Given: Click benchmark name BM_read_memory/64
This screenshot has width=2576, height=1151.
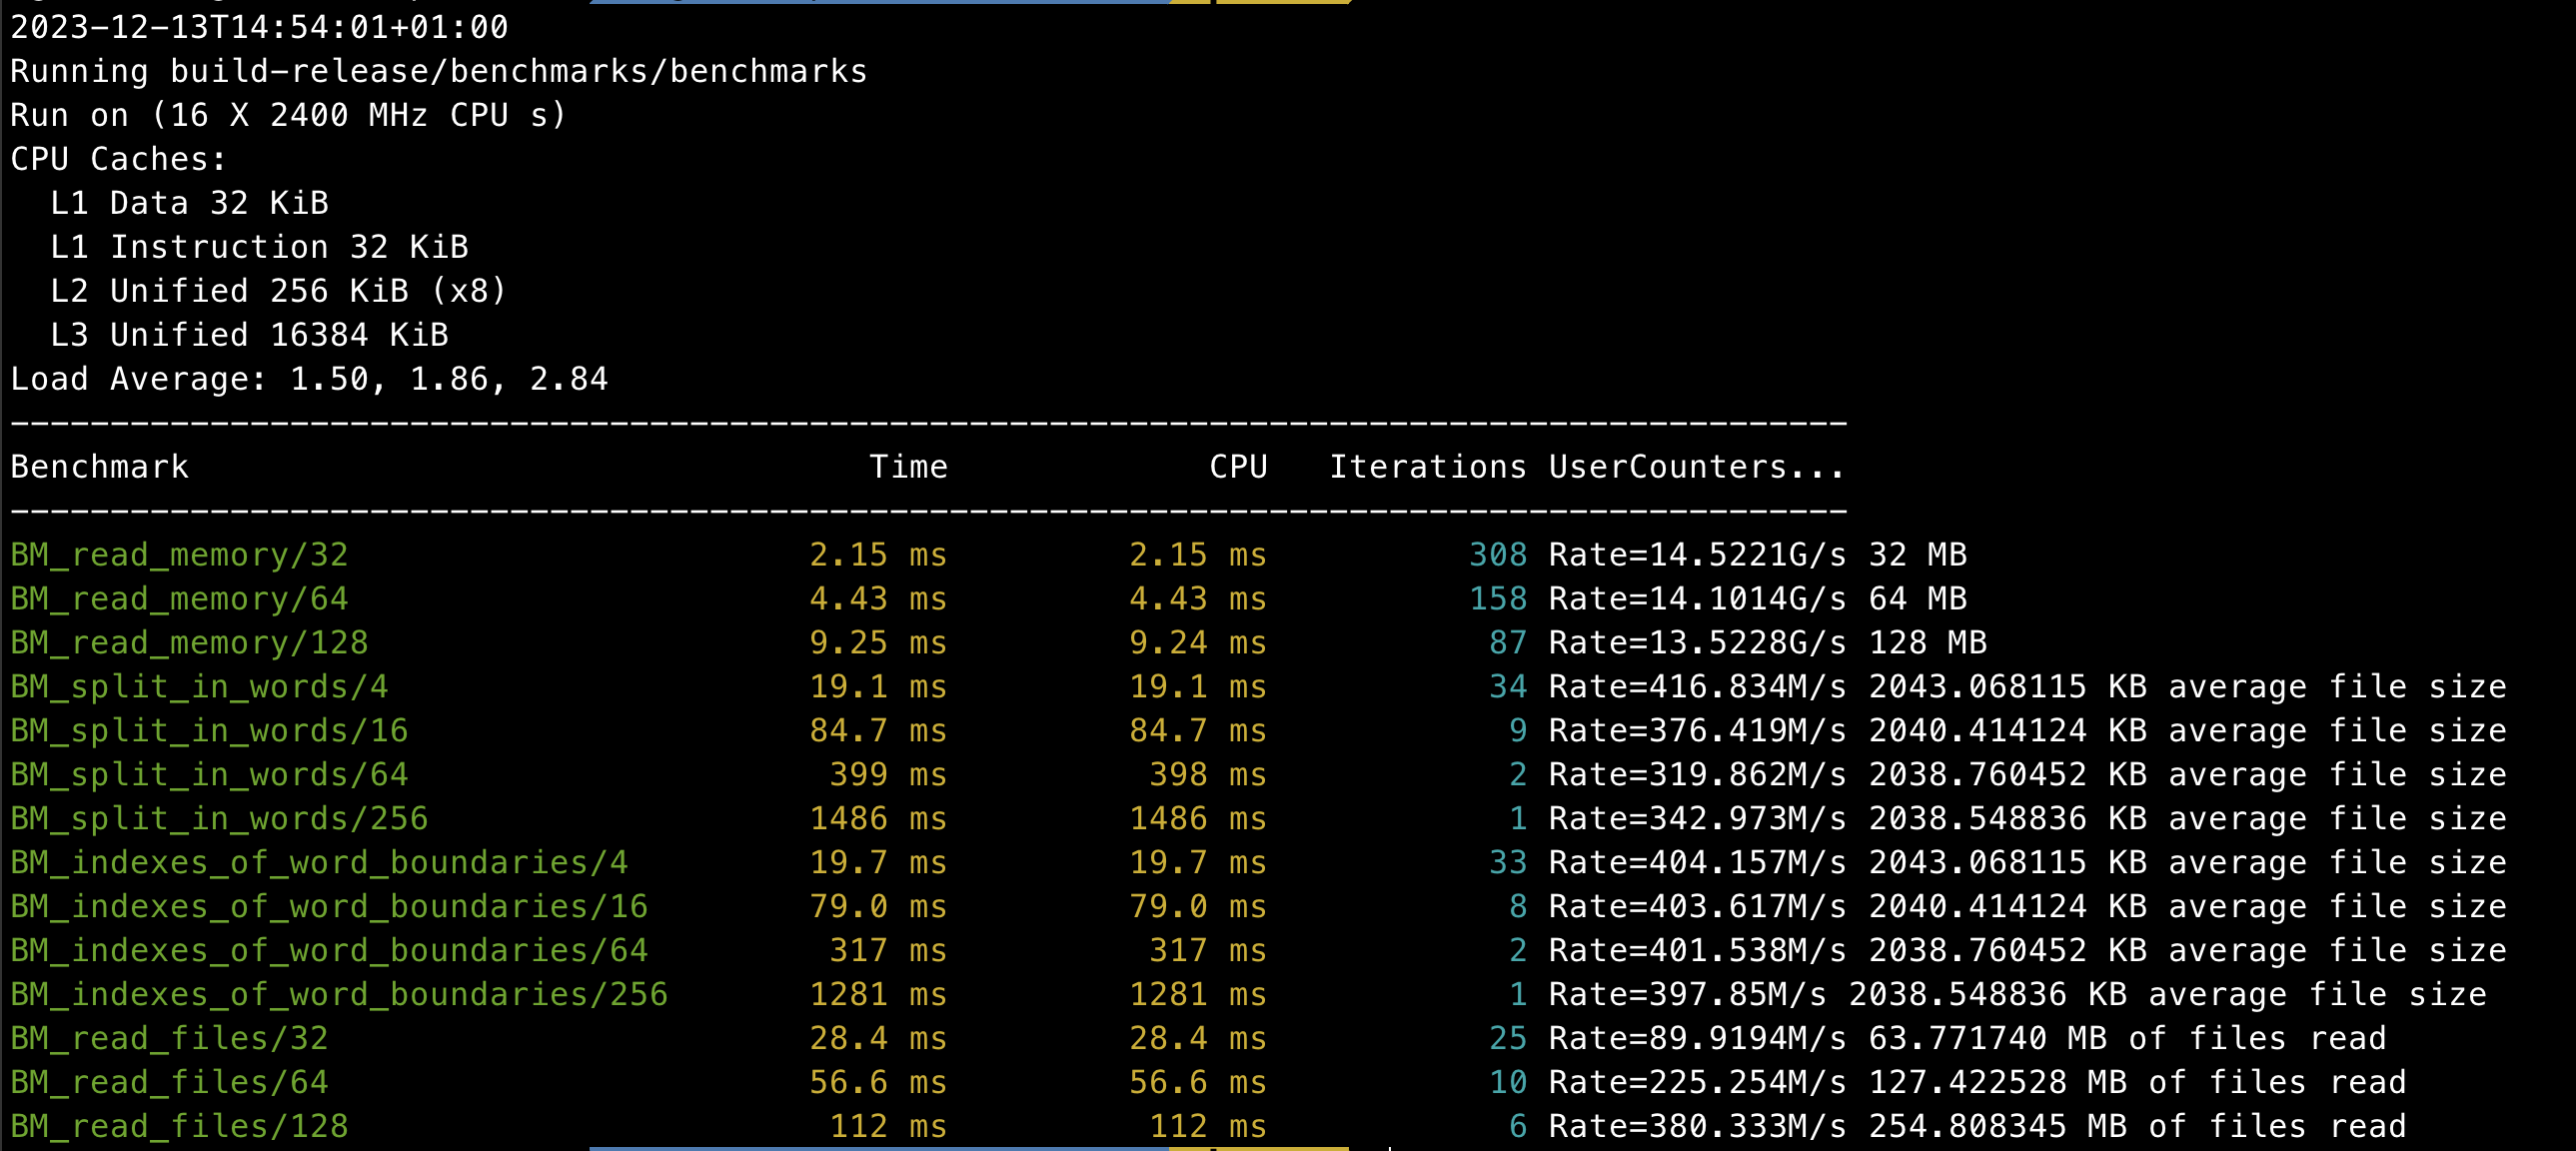Looking at the screenshot, I should click(179, 599).
